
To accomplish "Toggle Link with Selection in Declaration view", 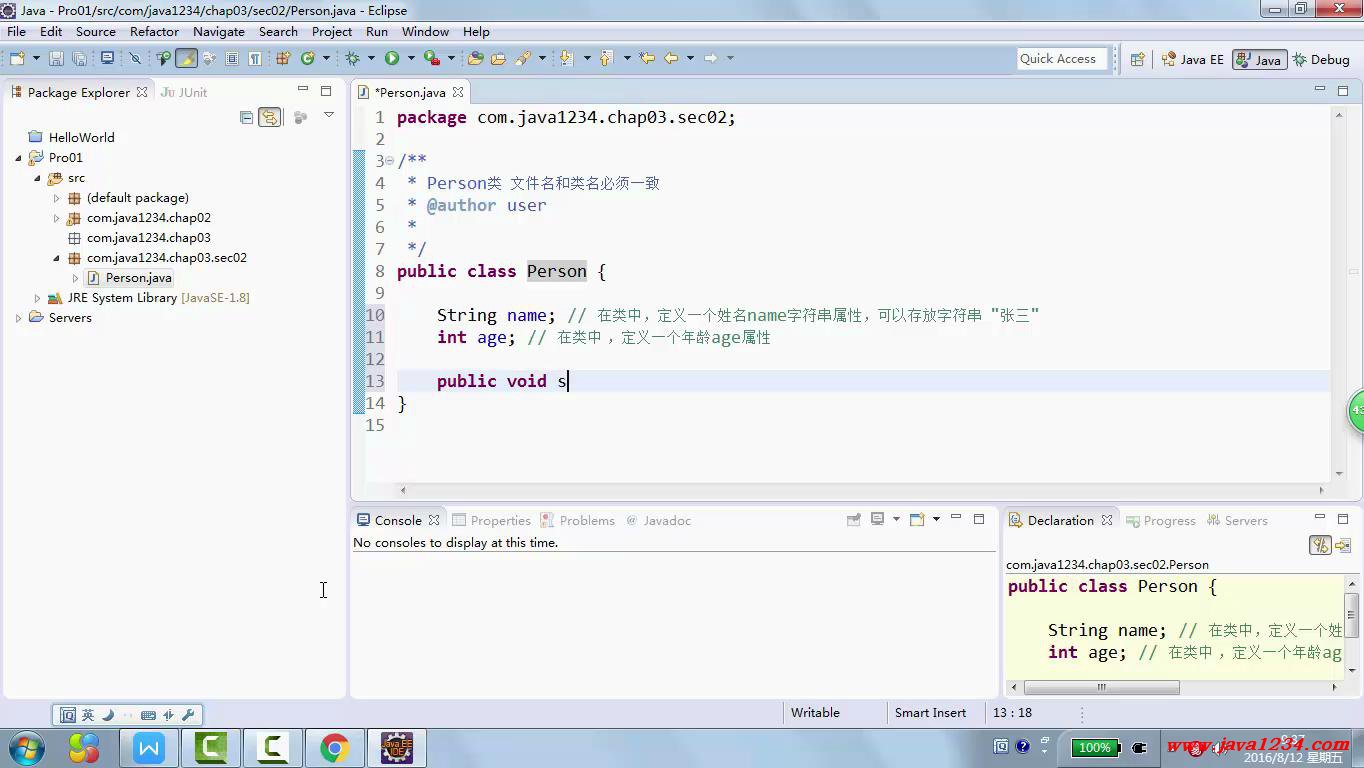I will click(1320, 545).
